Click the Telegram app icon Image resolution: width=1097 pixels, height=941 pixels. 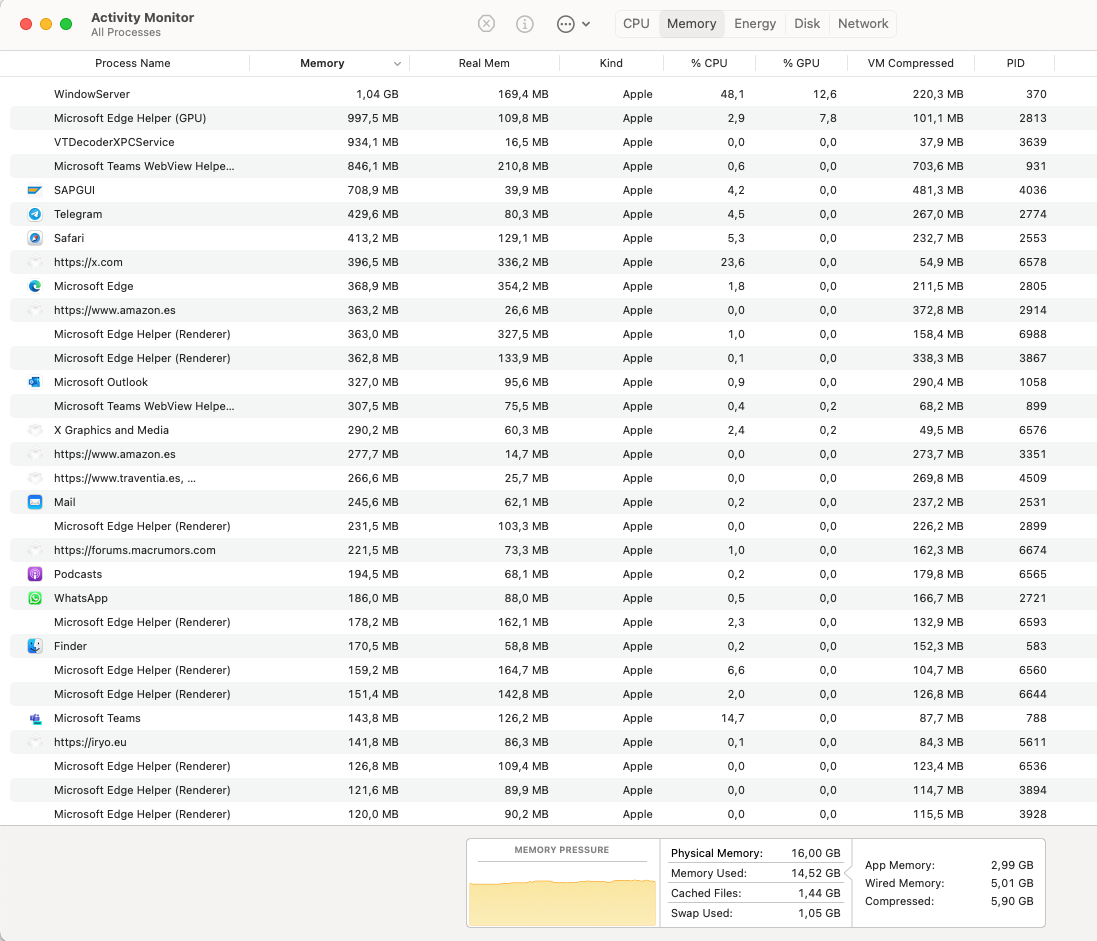35,214
